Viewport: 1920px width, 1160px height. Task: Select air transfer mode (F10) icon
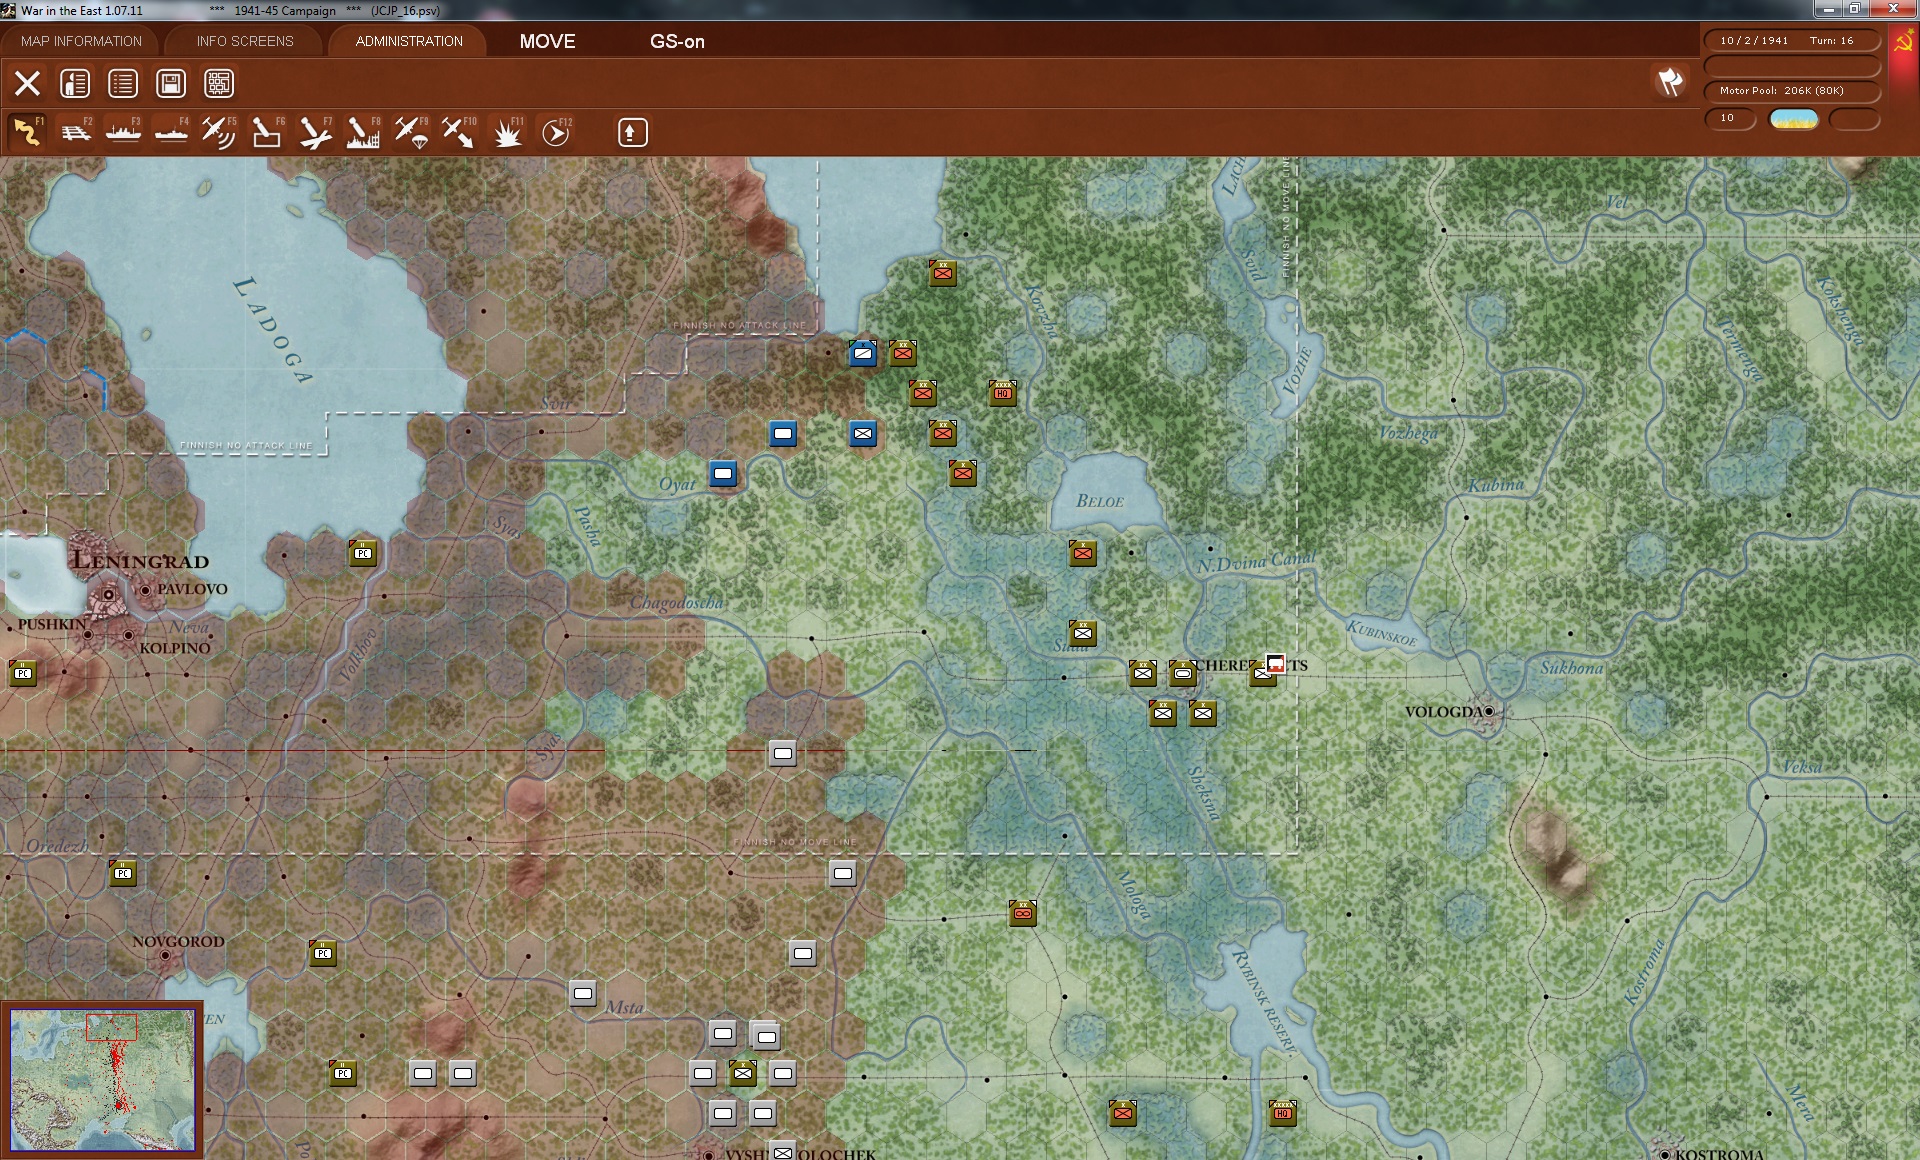(x=459, y=132)
